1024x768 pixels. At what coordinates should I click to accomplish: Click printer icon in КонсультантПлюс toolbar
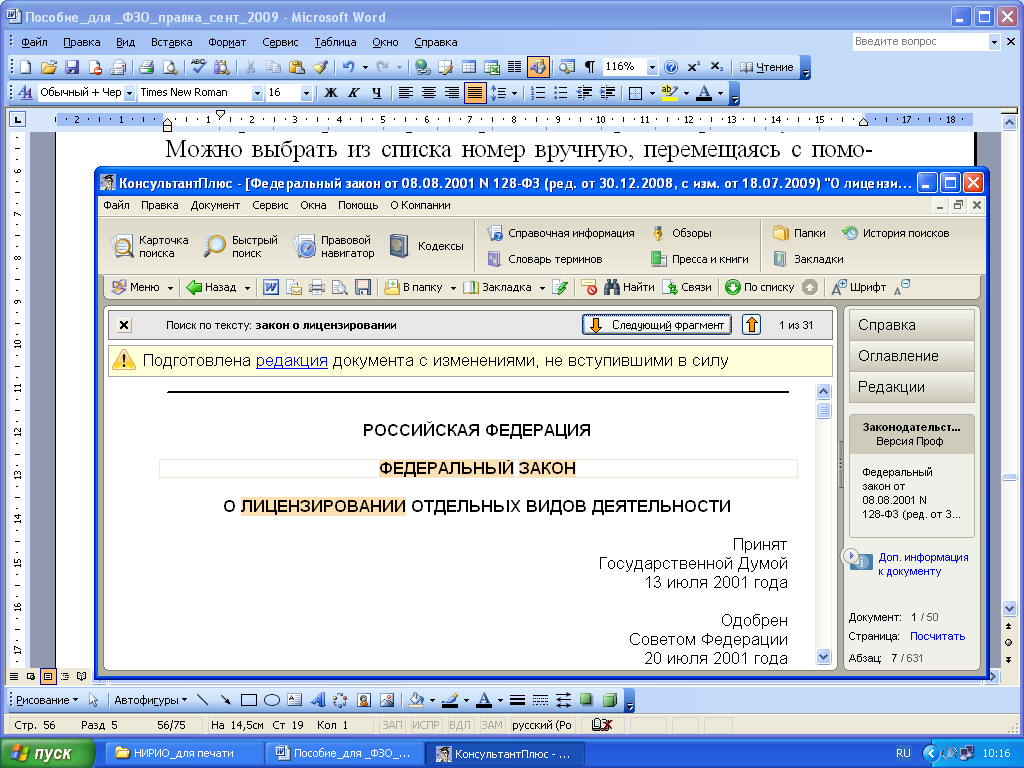(317, 287)
